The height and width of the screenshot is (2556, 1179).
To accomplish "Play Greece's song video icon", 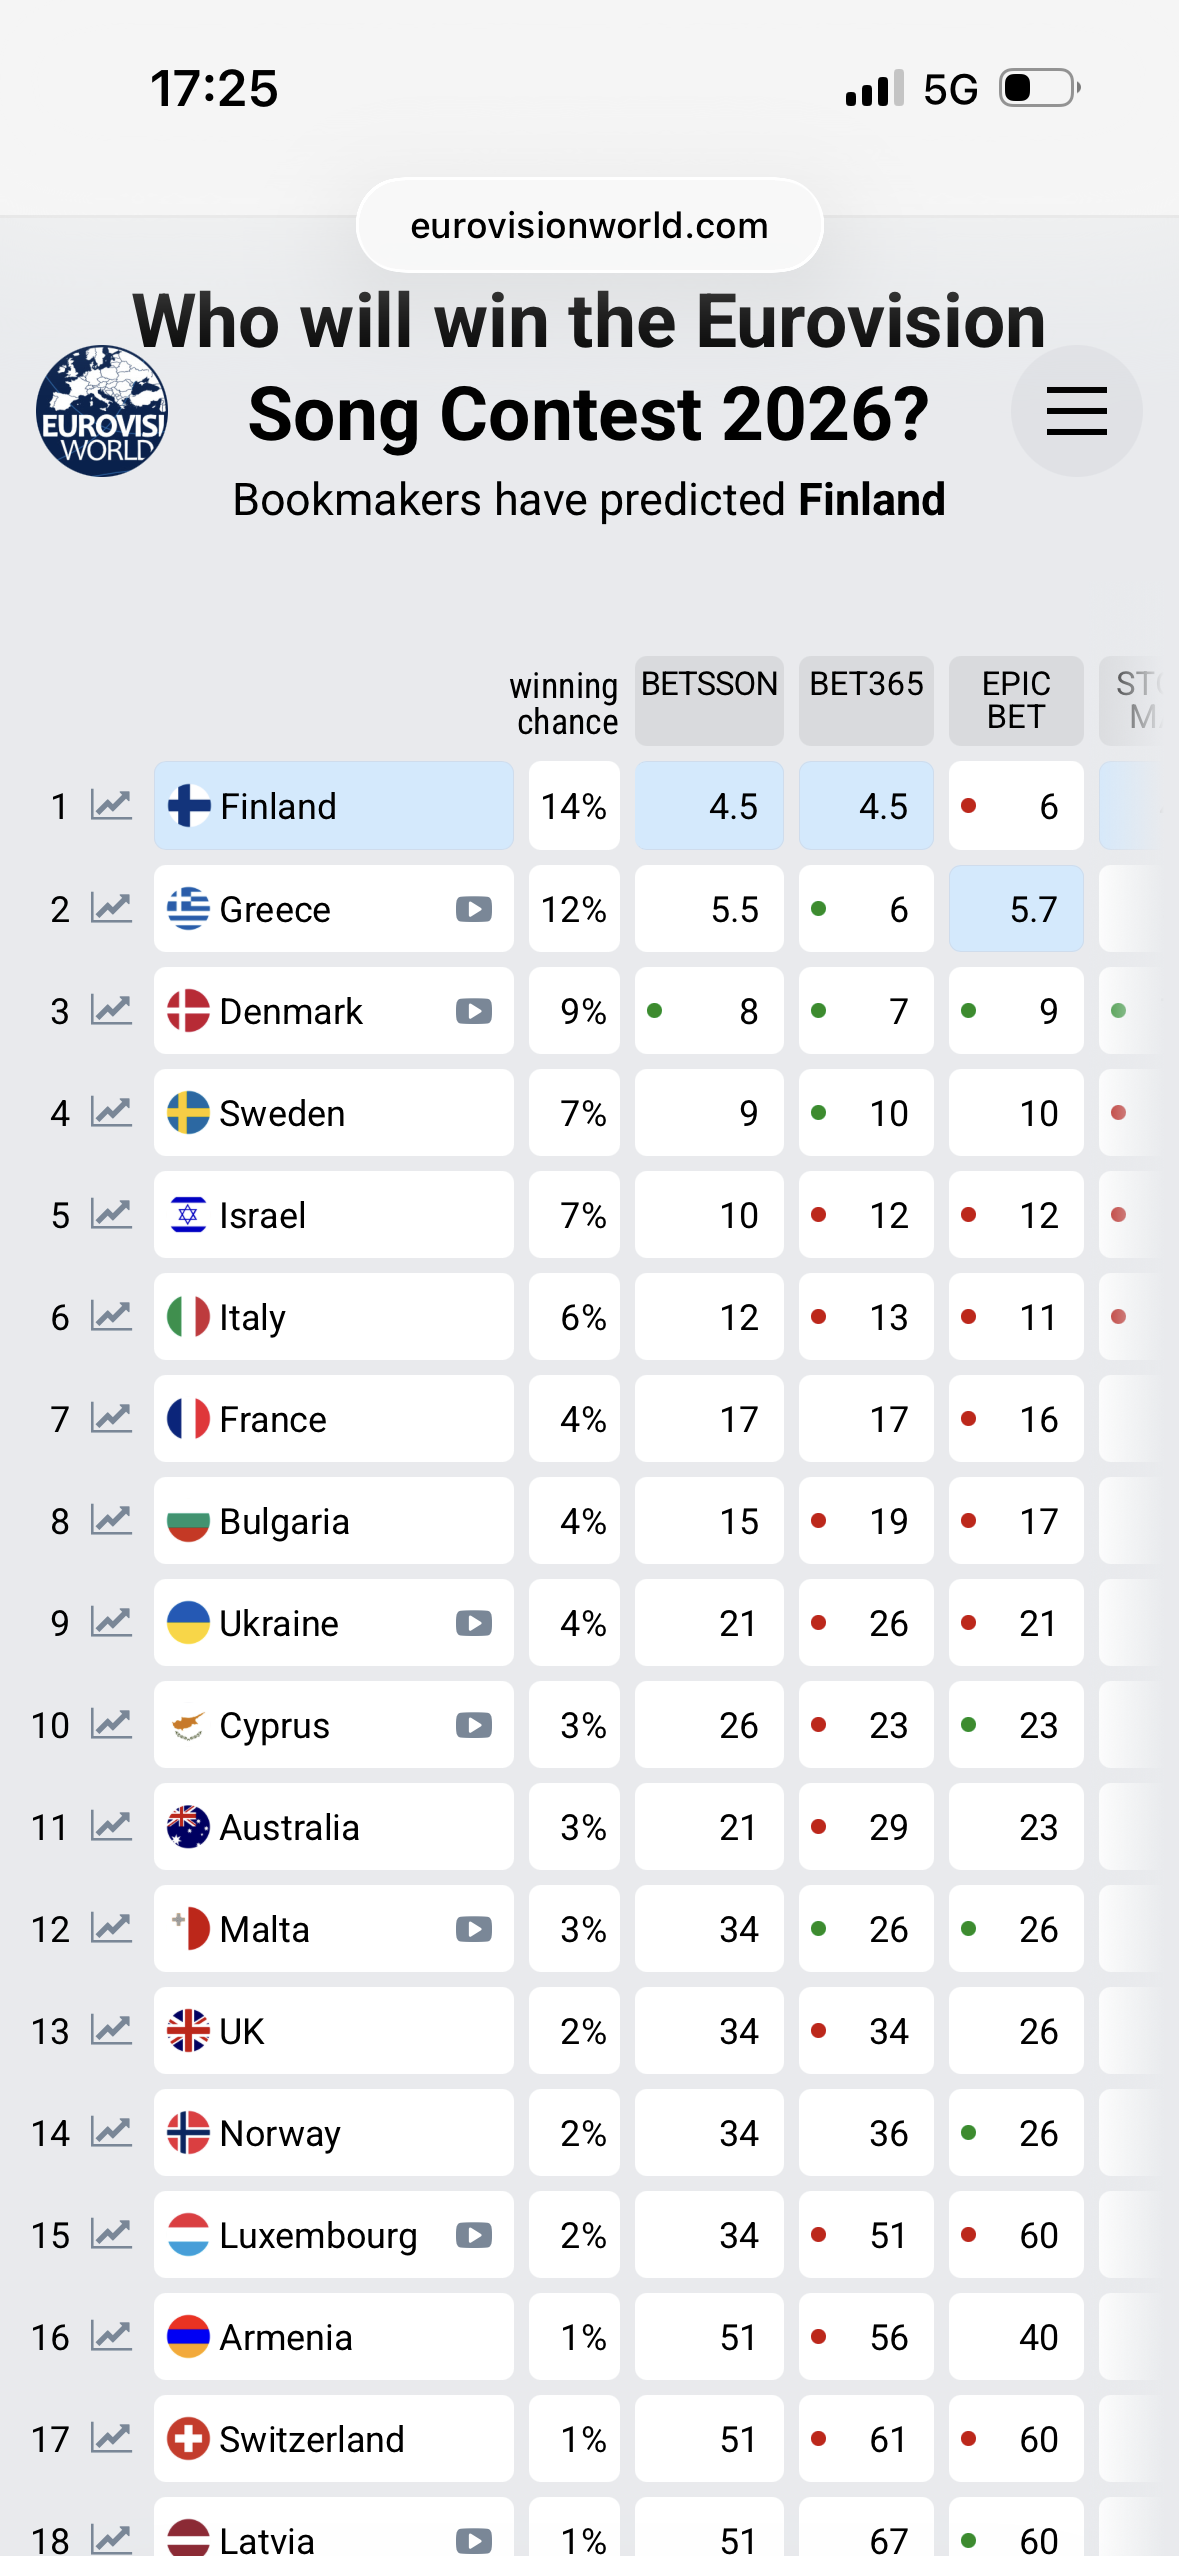I will [x=474, y=909].
